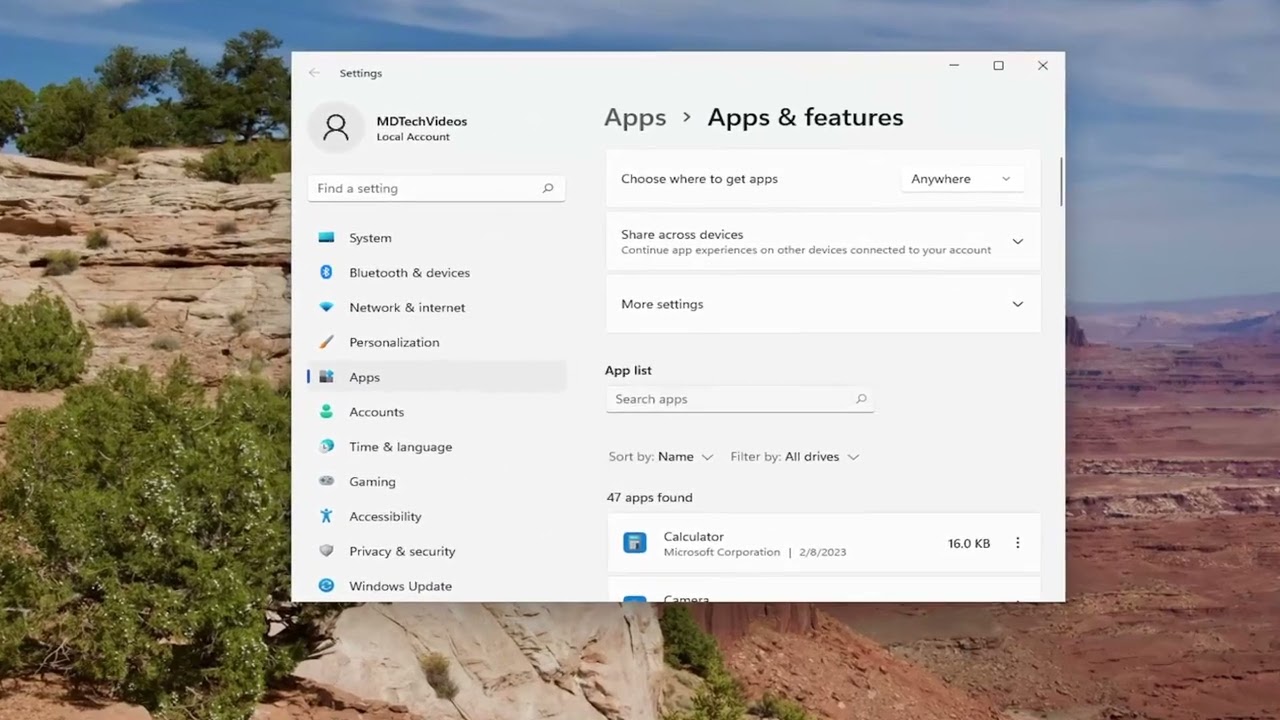Go back with the Settings back arrow

tap(315, 73)
